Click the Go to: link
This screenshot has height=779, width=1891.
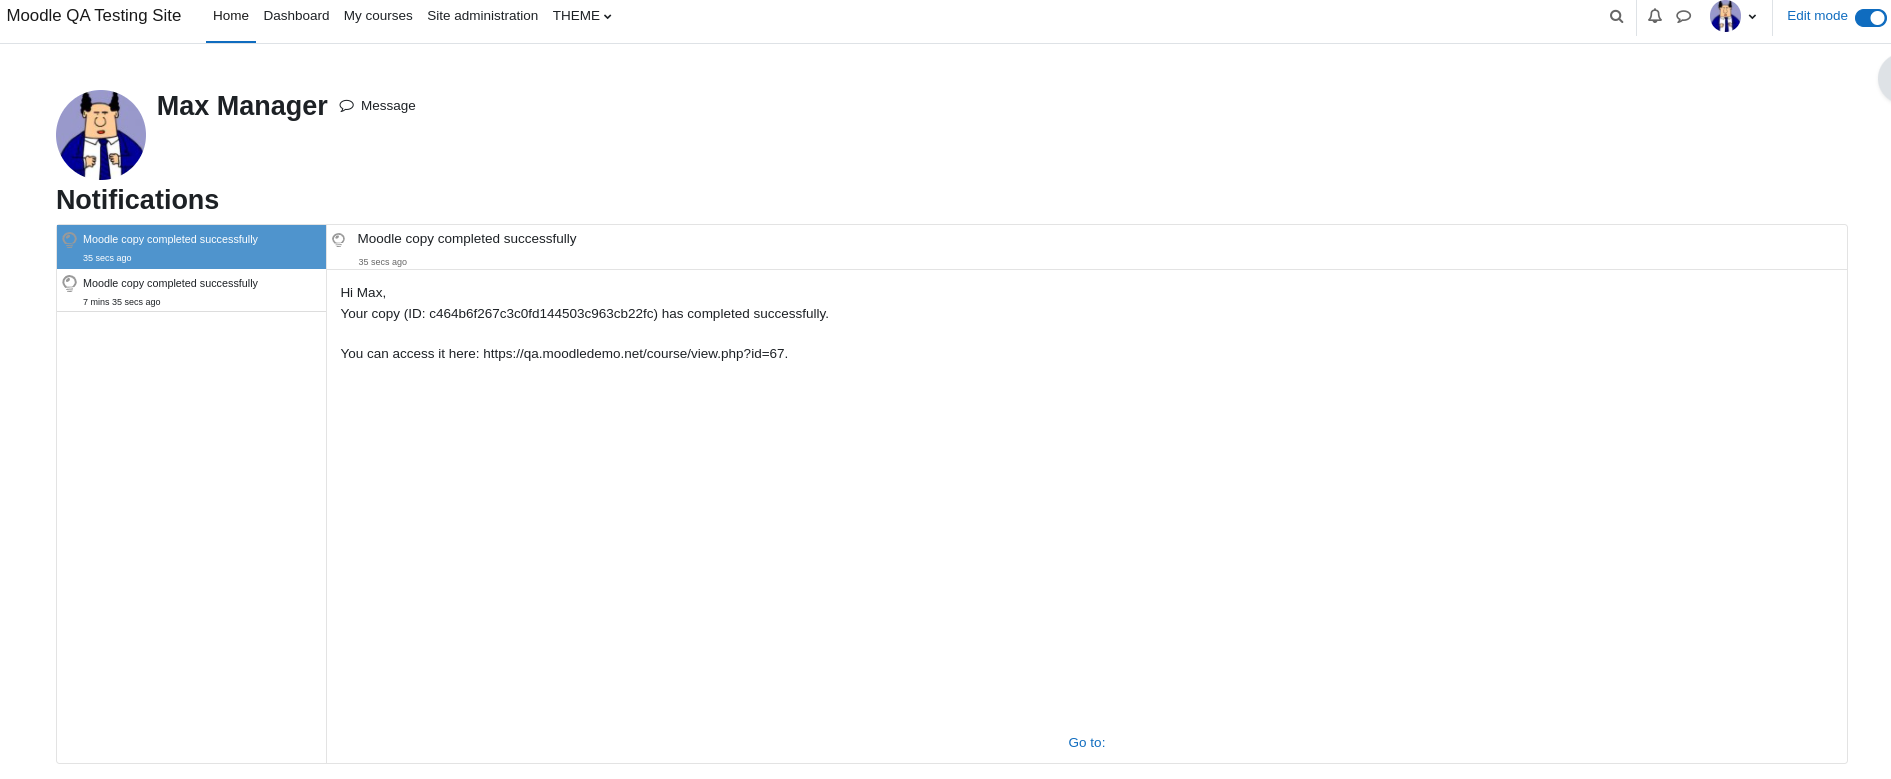(1086, 742)
